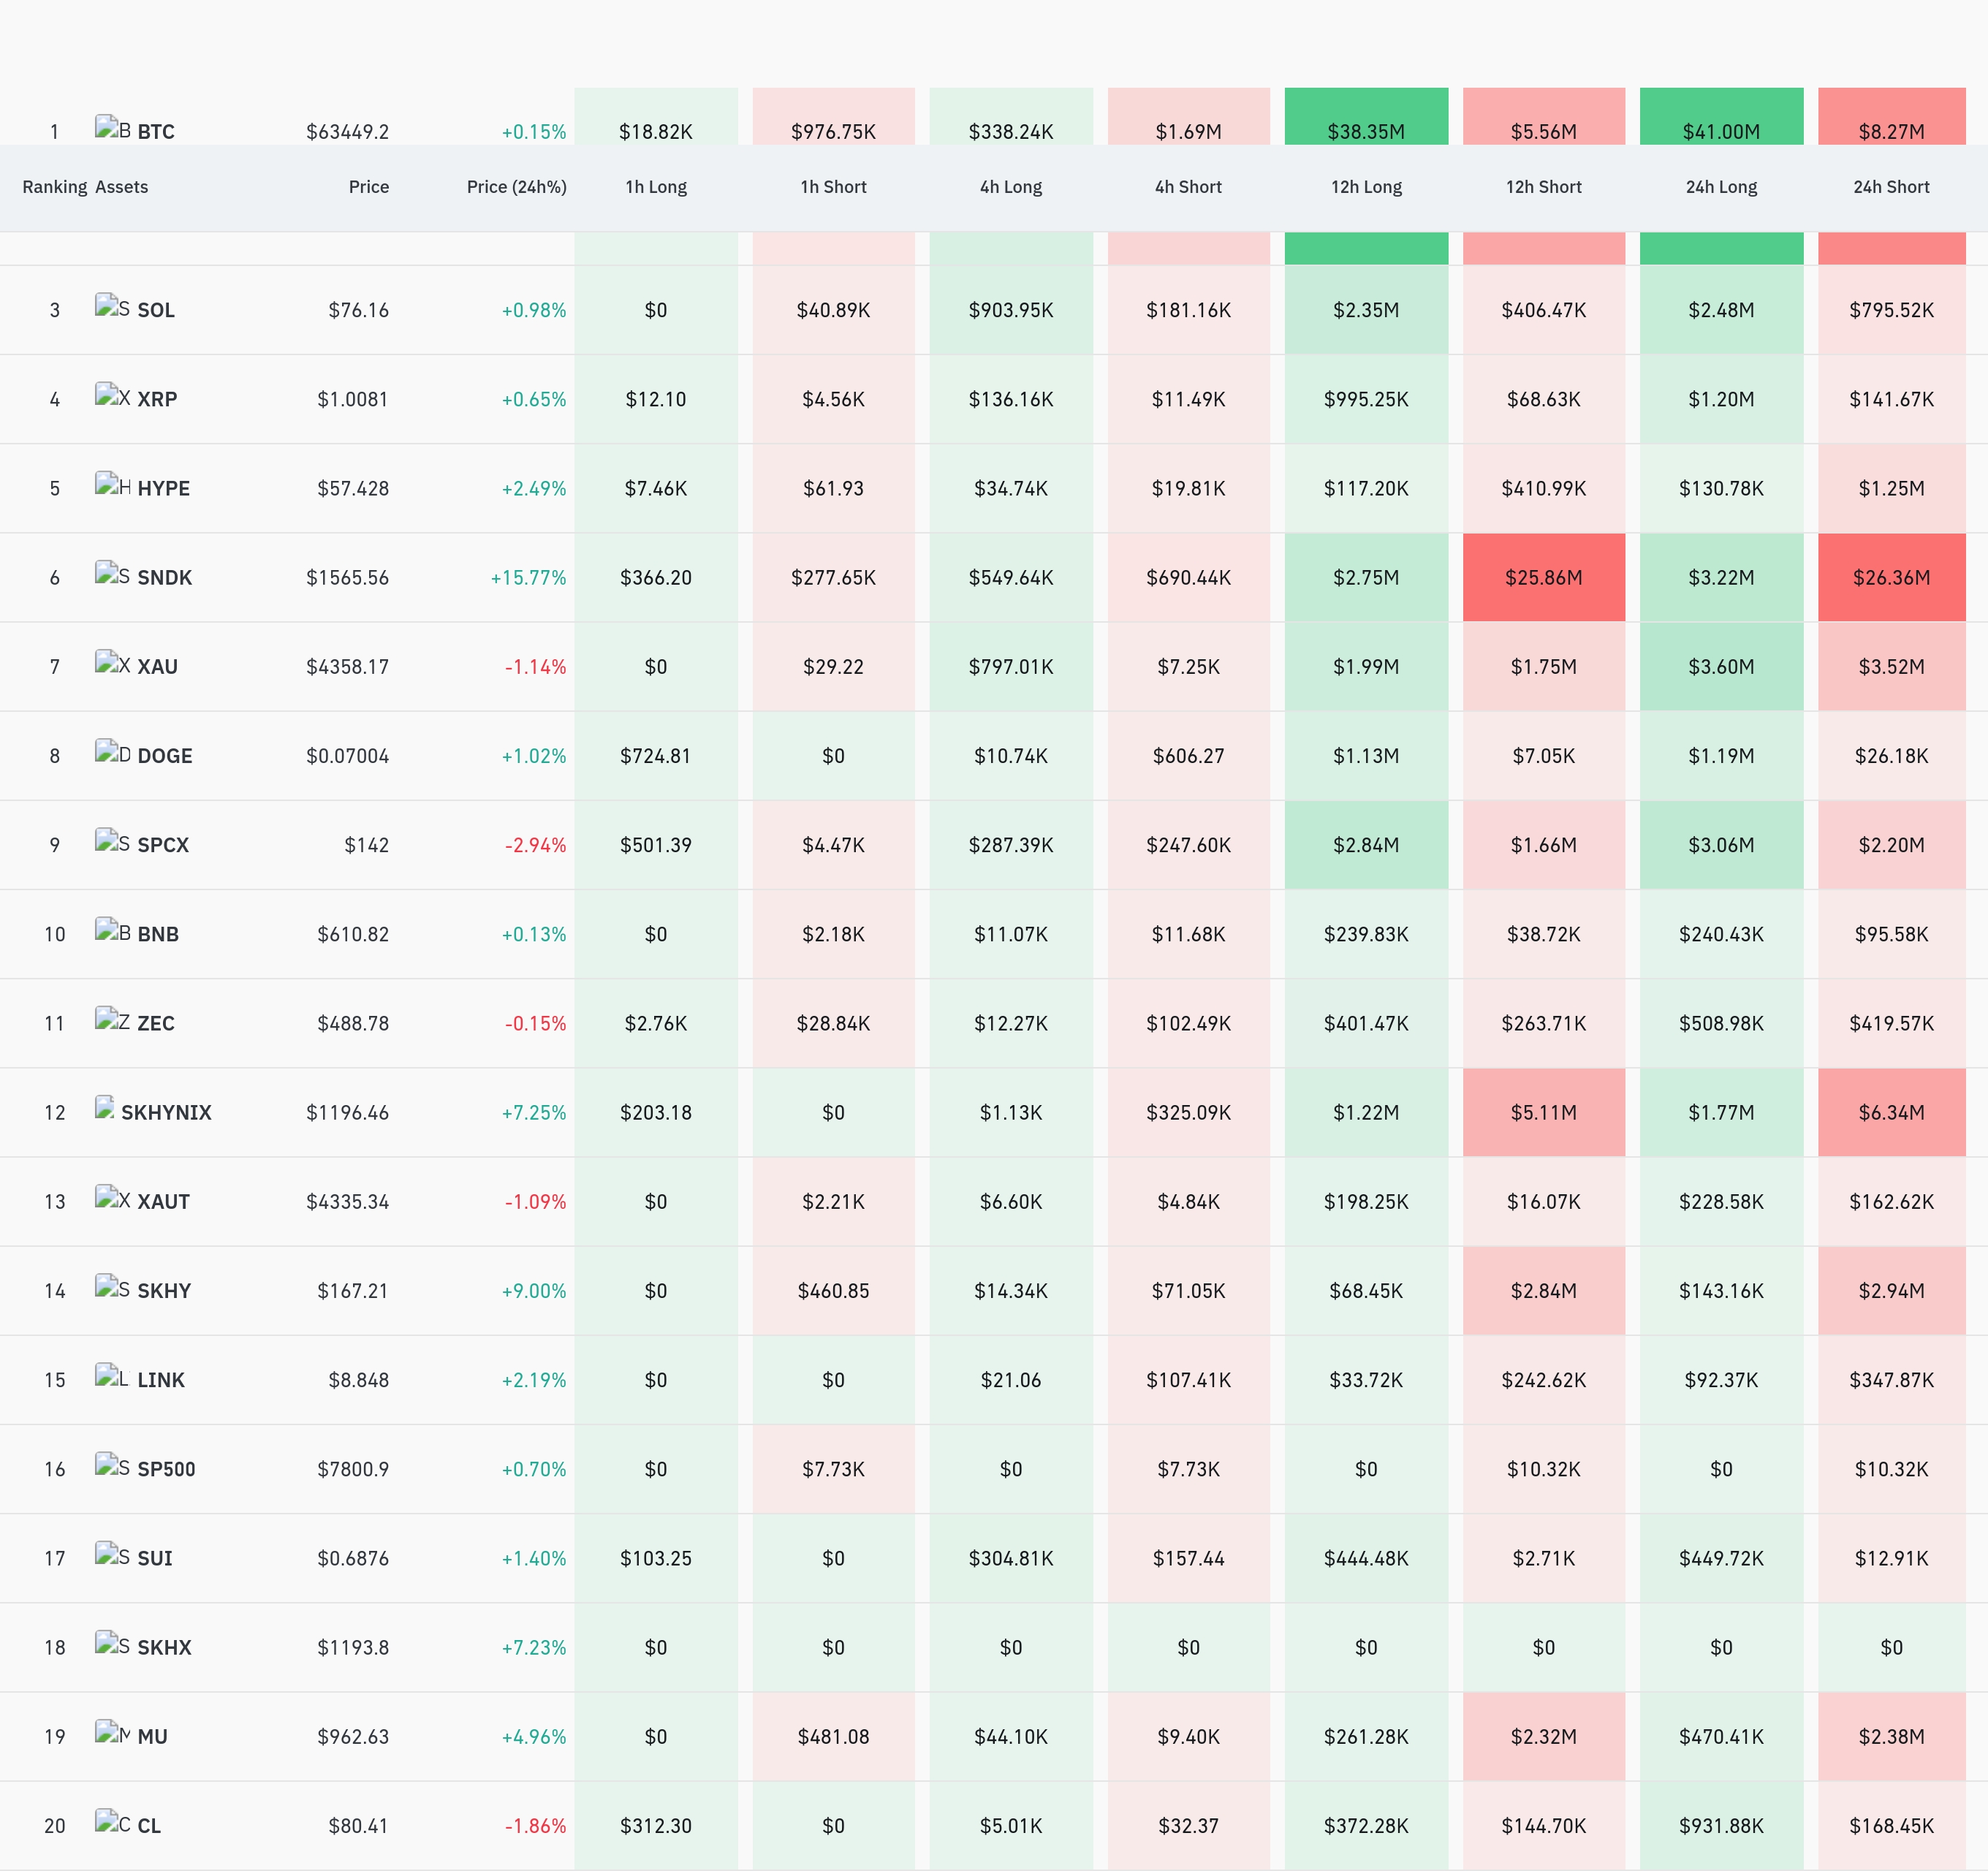Select HYPE 24h Short cell "$1.25M"
Viewport: 1988px width, 1871px height.
1892,488
